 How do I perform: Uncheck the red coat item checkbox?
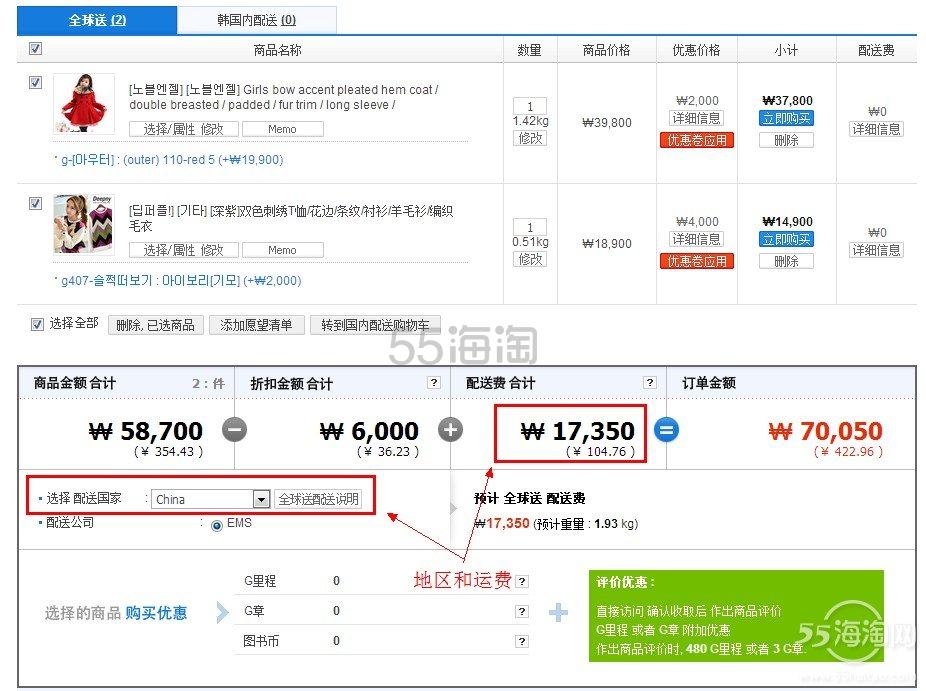click(x=35, y=80)
